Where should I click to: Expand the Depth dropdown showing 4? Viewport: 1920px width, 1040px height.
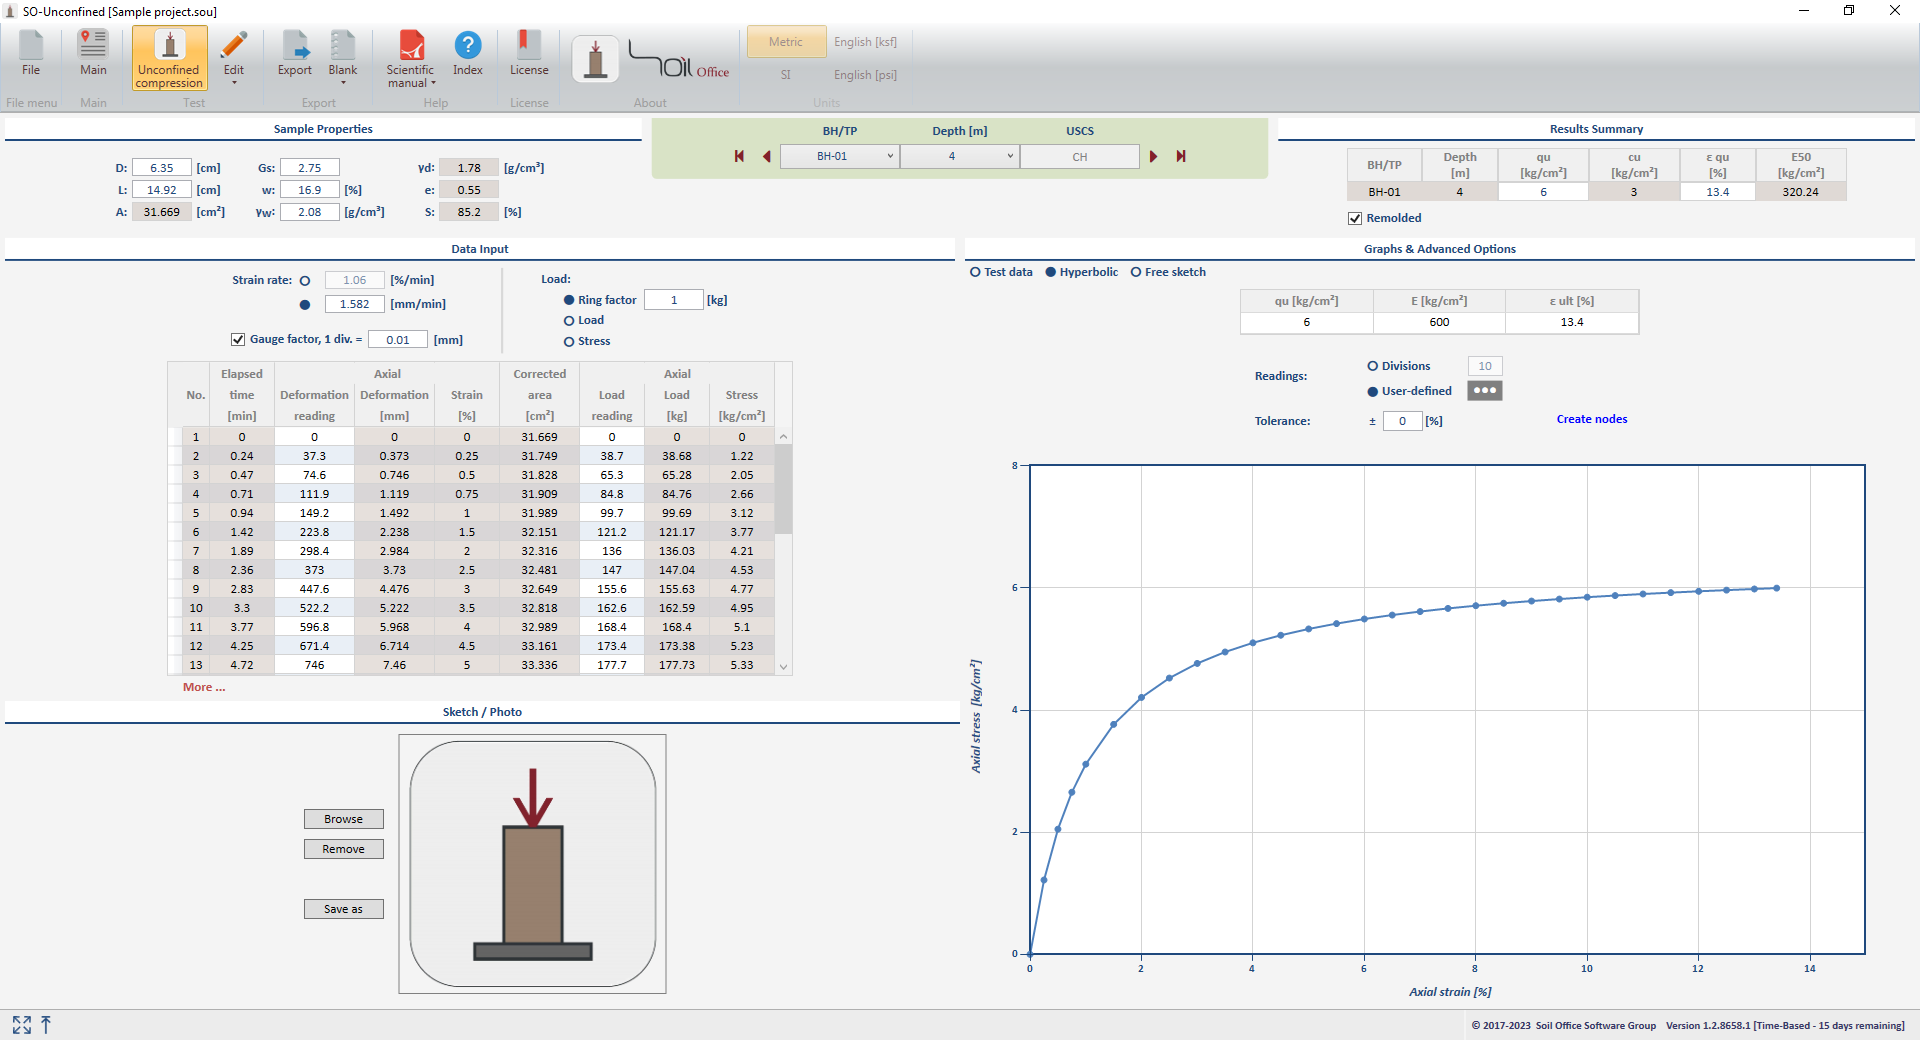click(958, 157)
